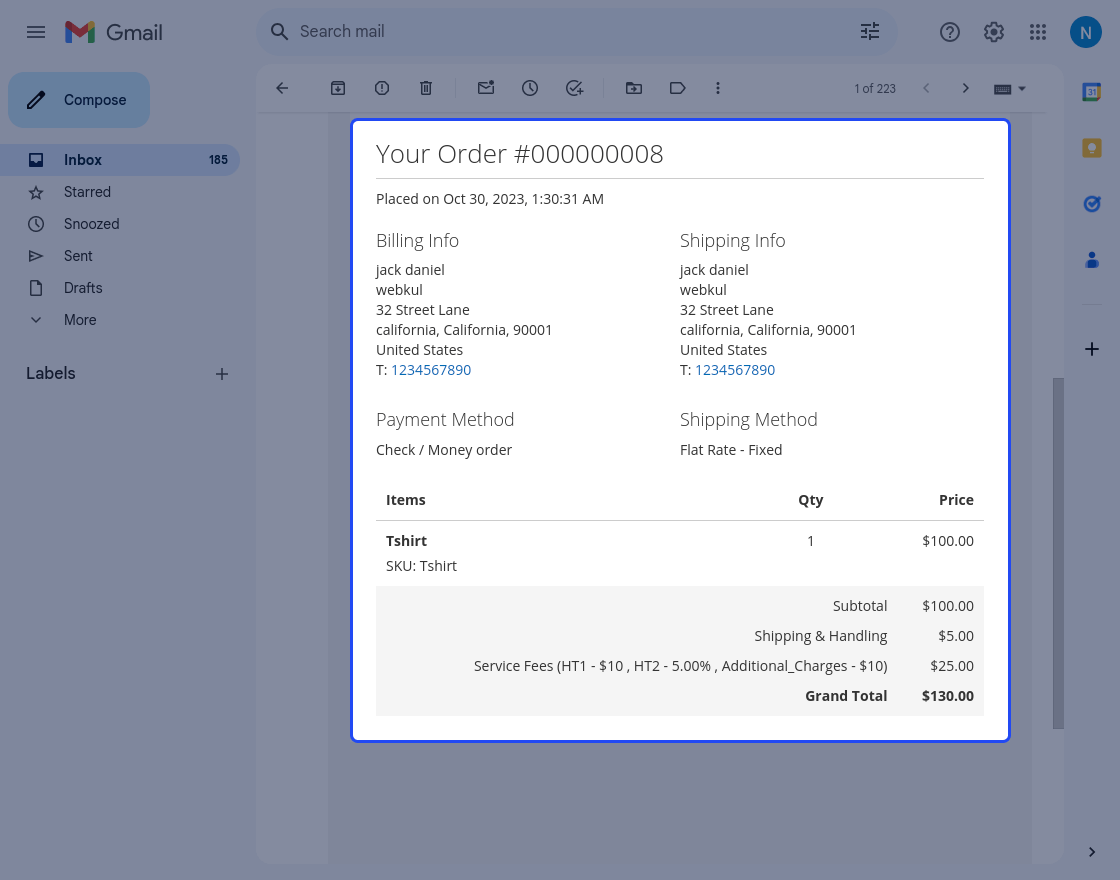
Task: Open Google Tasks side panel
Action: point(1091,204)
